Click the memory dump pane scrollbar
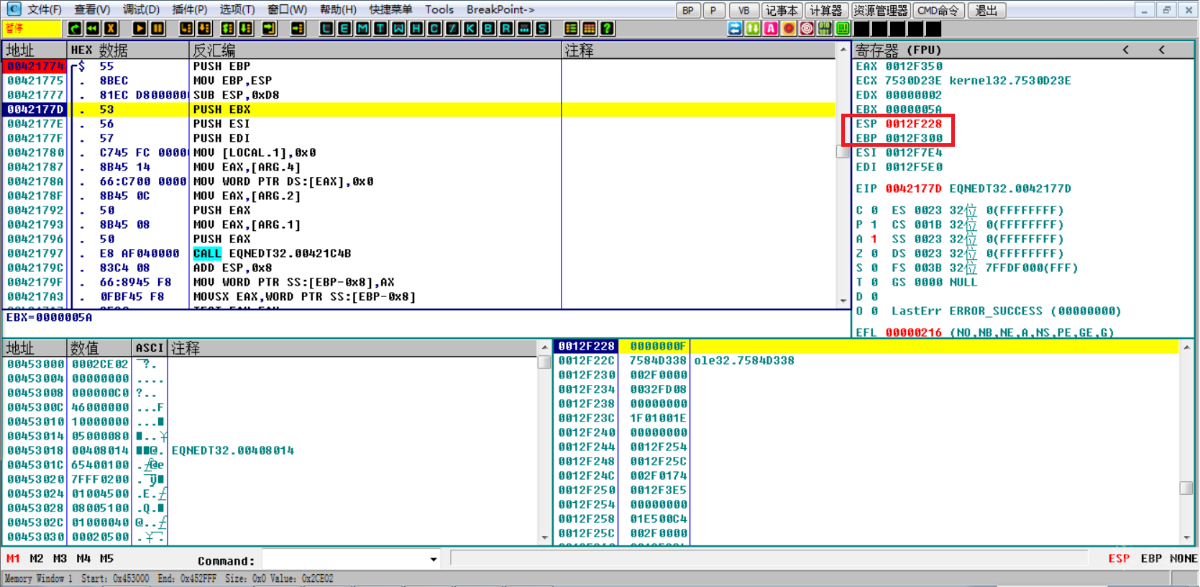 tap(544, 443)
